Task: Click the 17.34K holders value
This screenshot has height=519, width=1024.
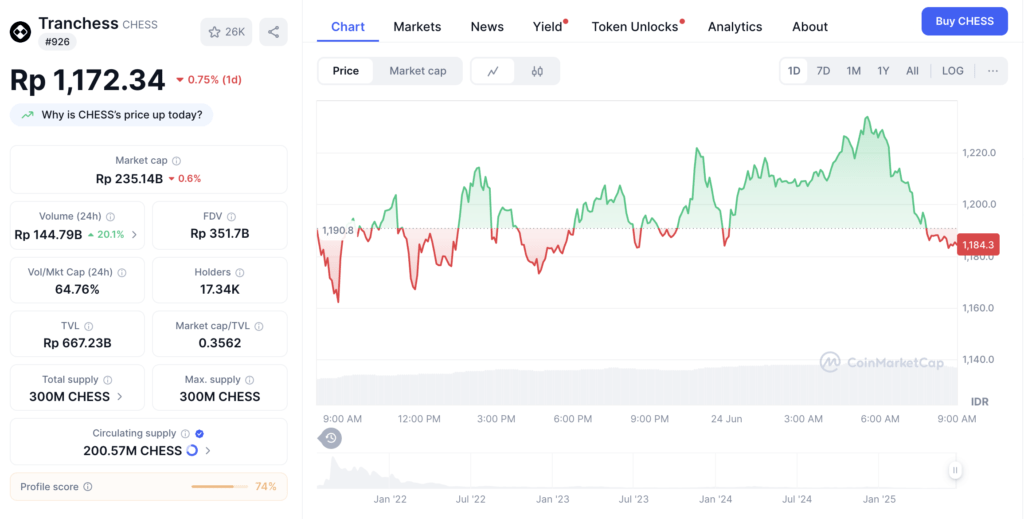Action: click(219, 289)
